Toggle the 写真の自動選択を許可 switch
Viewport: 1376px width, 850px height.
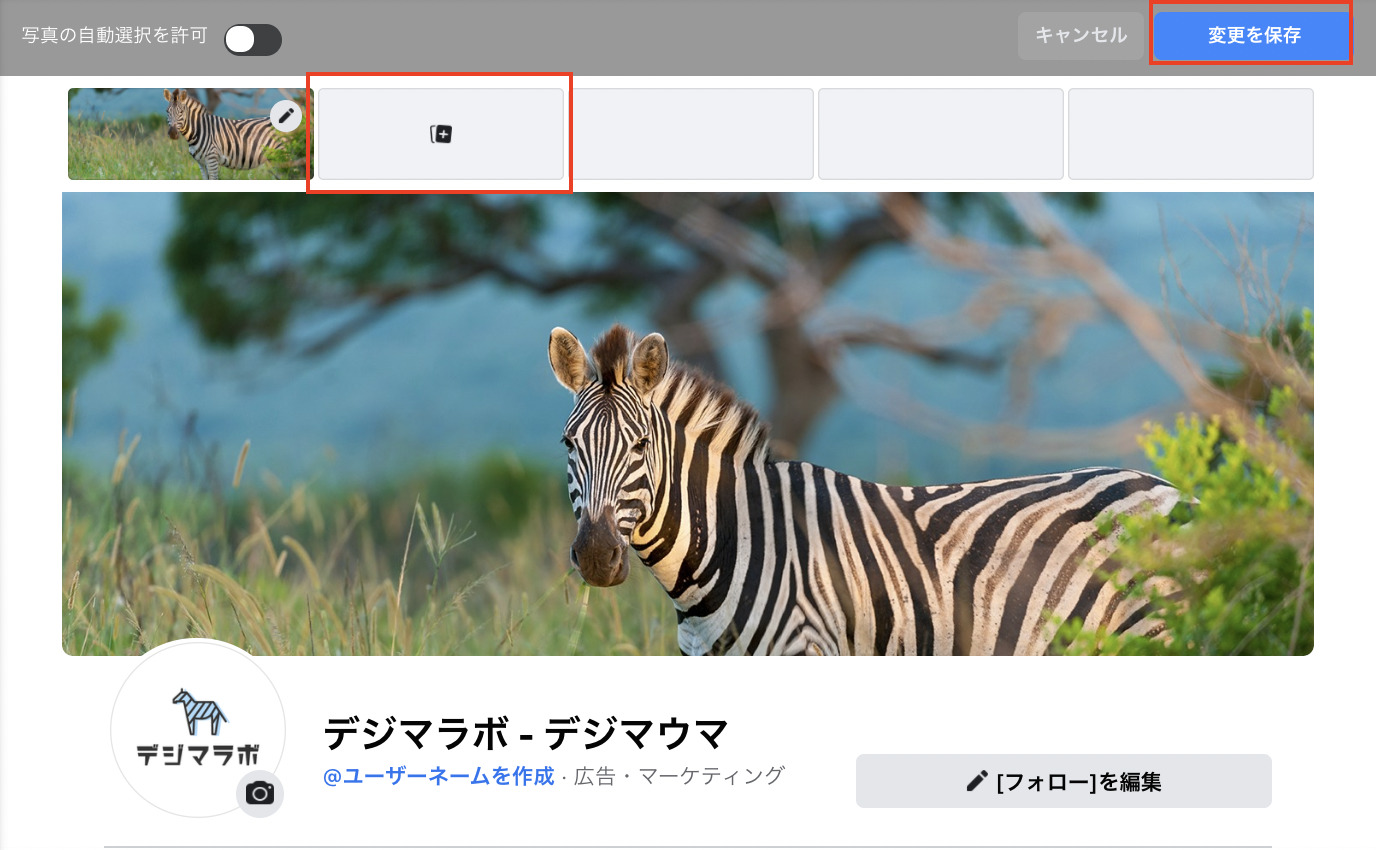point(252,39)
